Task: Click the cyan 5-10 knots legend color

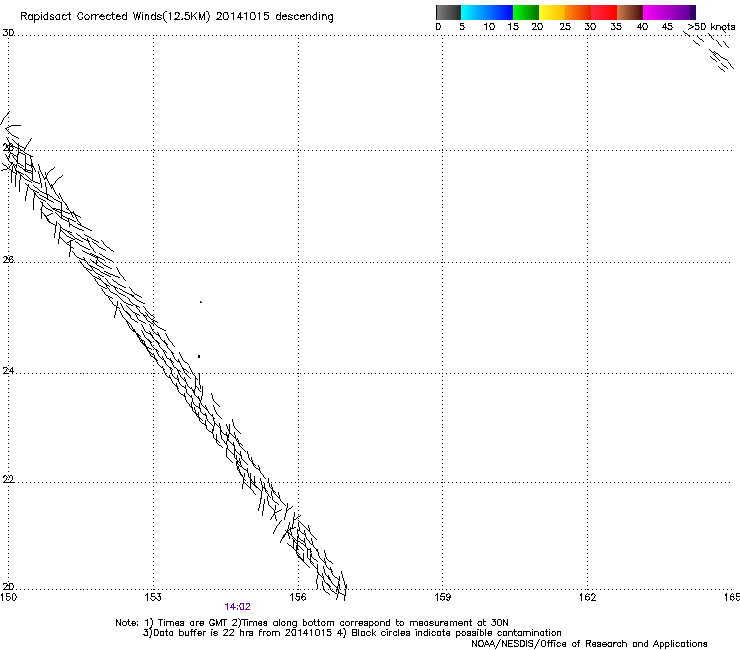Action: (x=474, y=12)
